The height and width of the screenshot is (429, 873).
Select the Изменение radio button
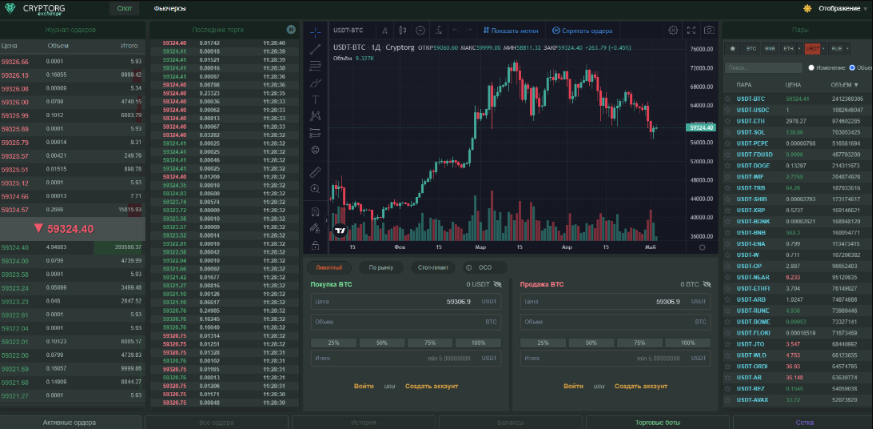tap(811, 67)
